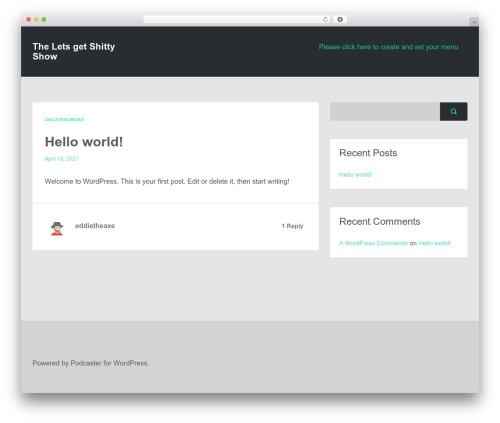Click the Powered by Podcaster footer text
This screenshot has height=423, width=500.
point(91,363)
